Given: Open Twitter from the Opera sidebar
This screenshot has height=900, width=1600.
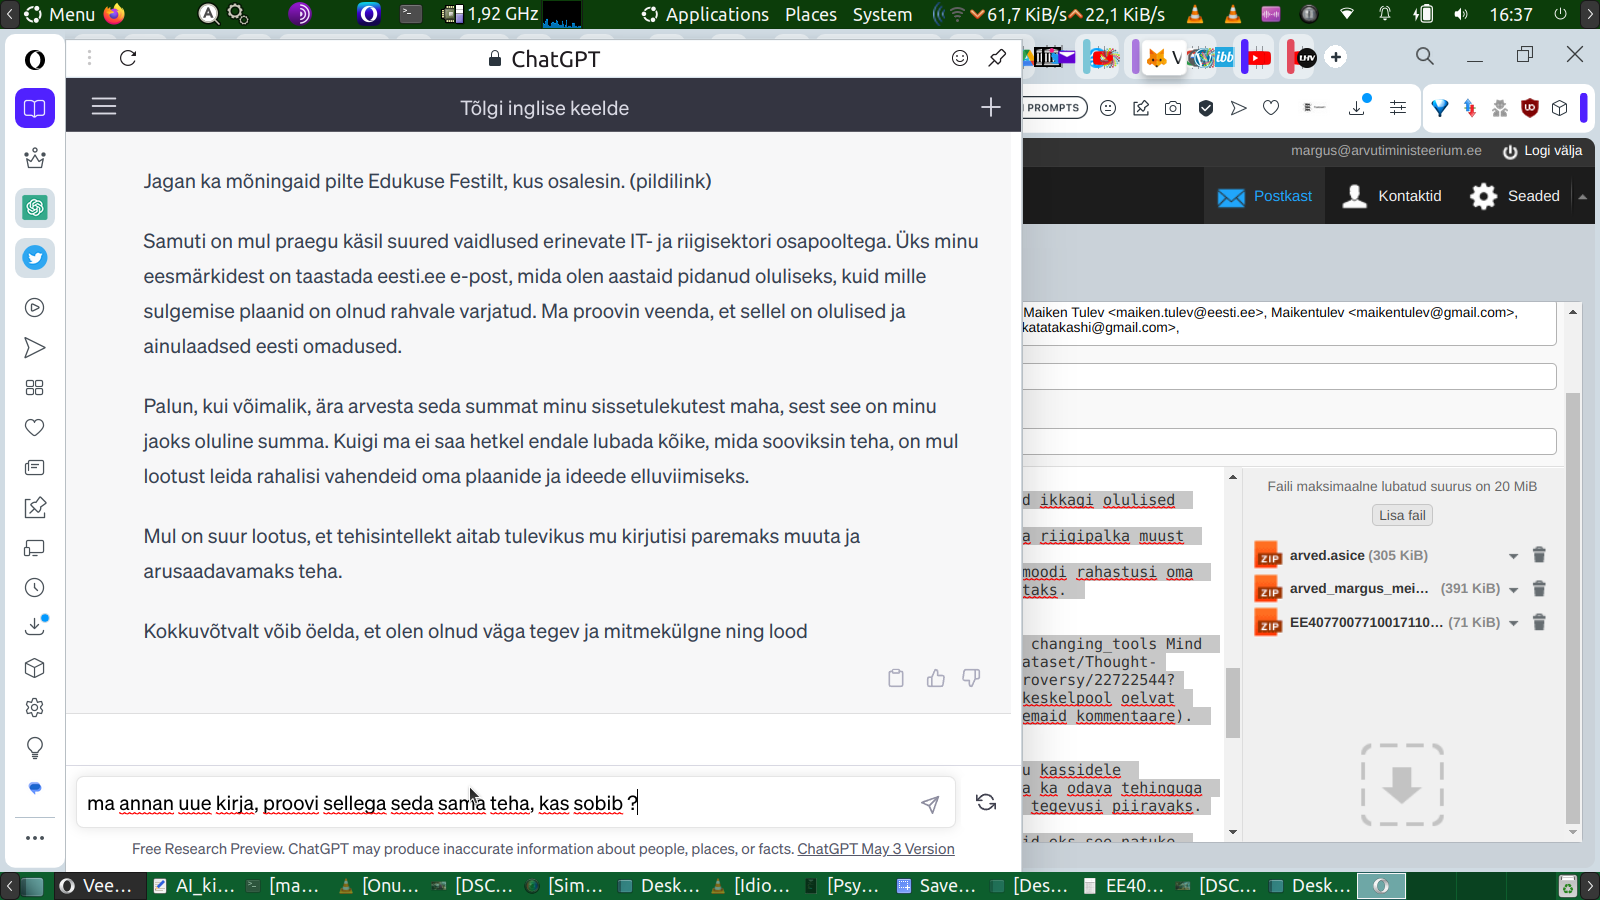Looking at the screenshot, I should [35, 258].
